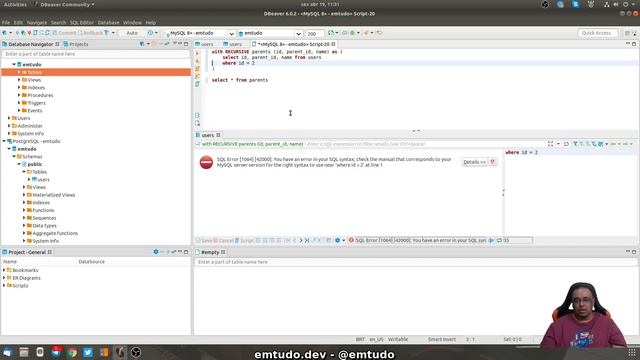
Task: Switch to the Script-20 editor tab
Action: tap(294, 44)
